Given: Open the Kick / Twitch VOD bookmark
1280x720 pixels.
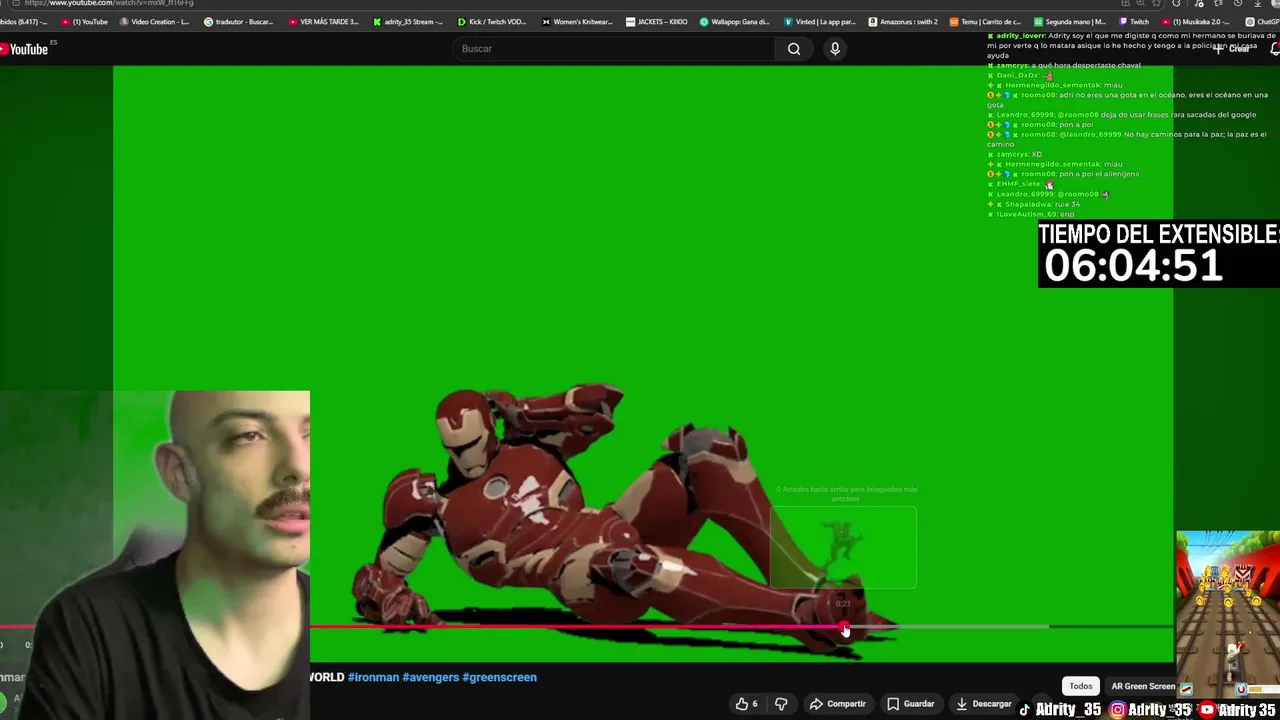Looking at the screenshot, I should tap(492, 21).
